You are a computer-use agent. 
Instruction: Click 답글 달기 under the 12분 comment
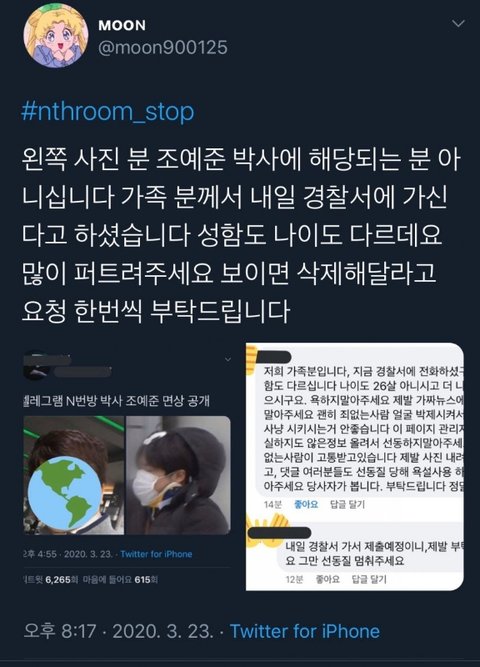point(369,579)
